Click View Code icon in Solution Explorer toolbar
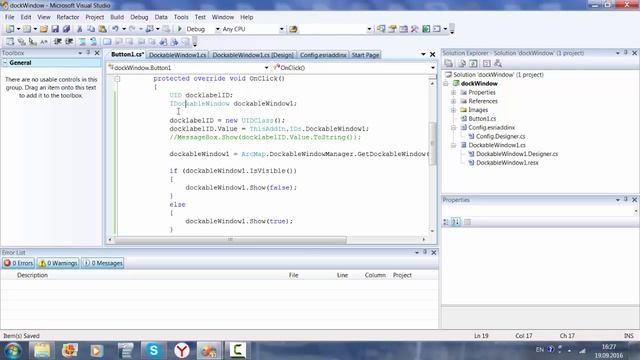This screenshot has height=360, width=640. click(487, 63)
